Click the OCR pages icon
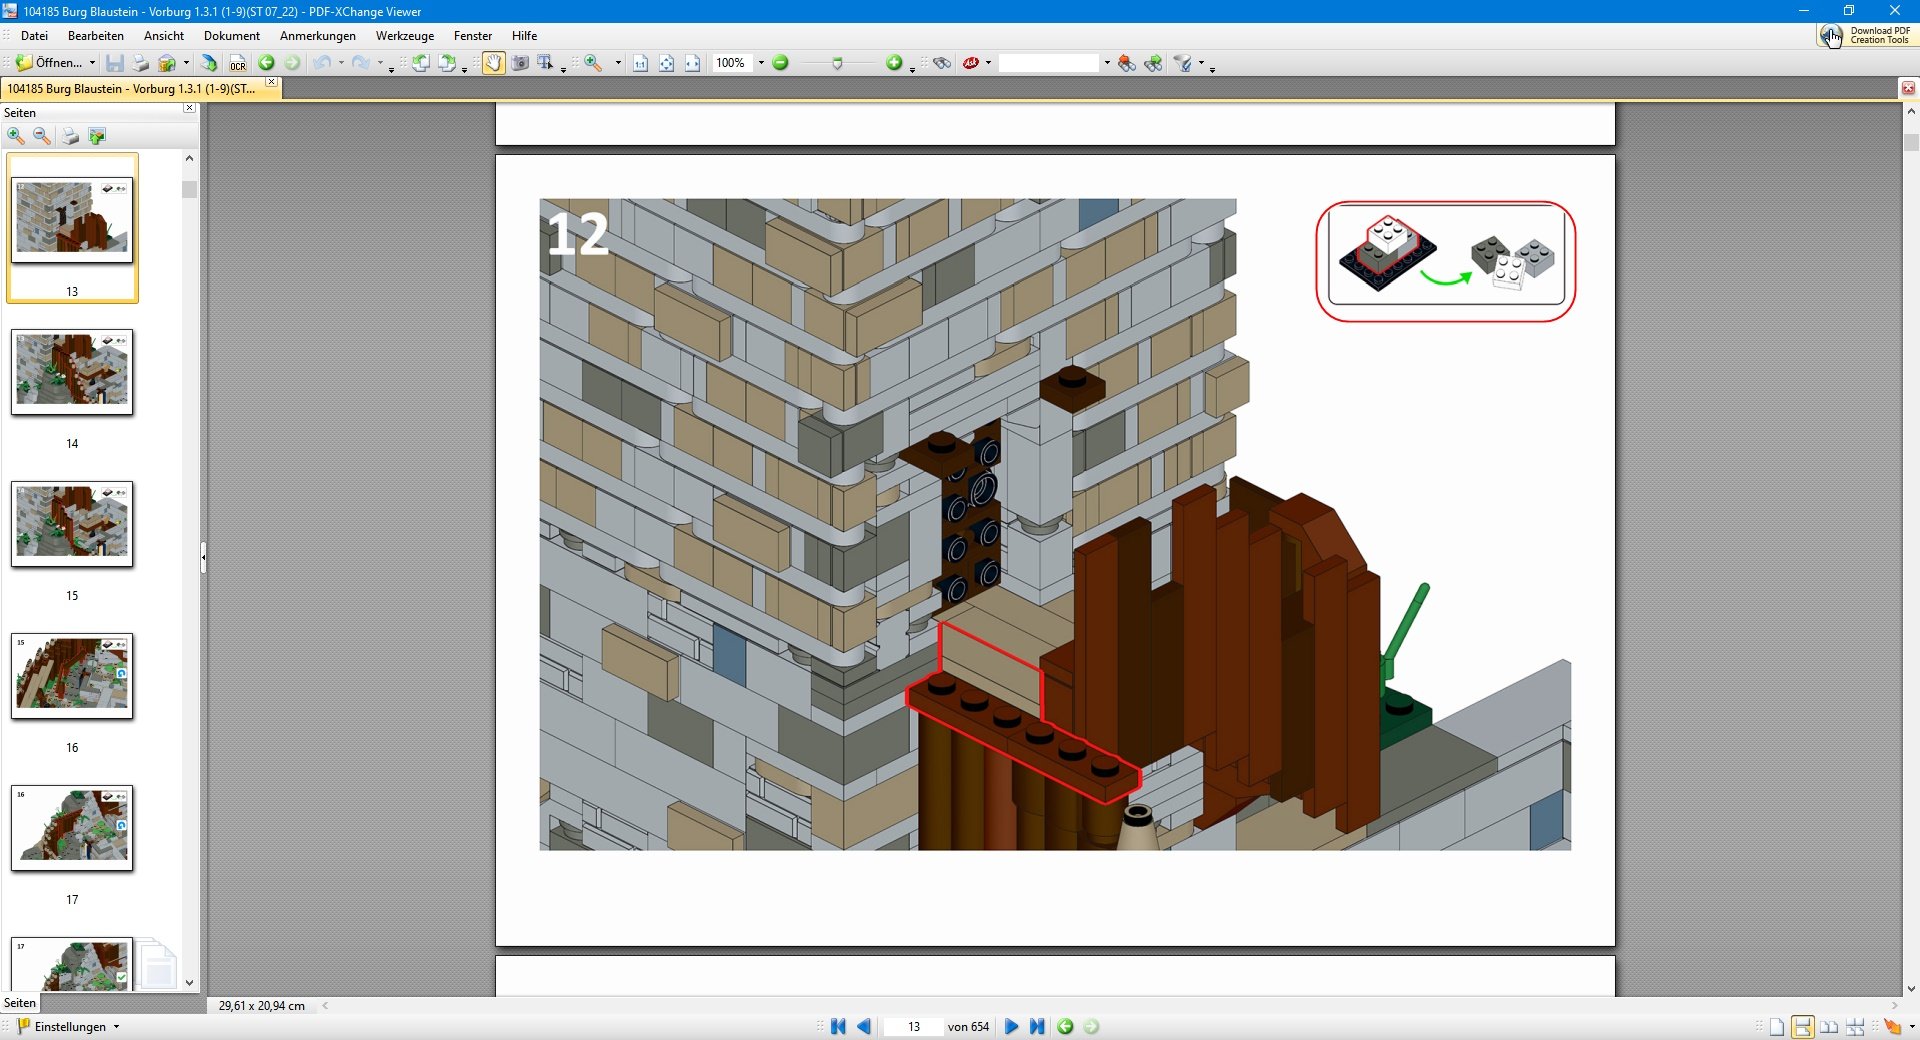Screen dimensions: 1920x1040 (237, 63)
